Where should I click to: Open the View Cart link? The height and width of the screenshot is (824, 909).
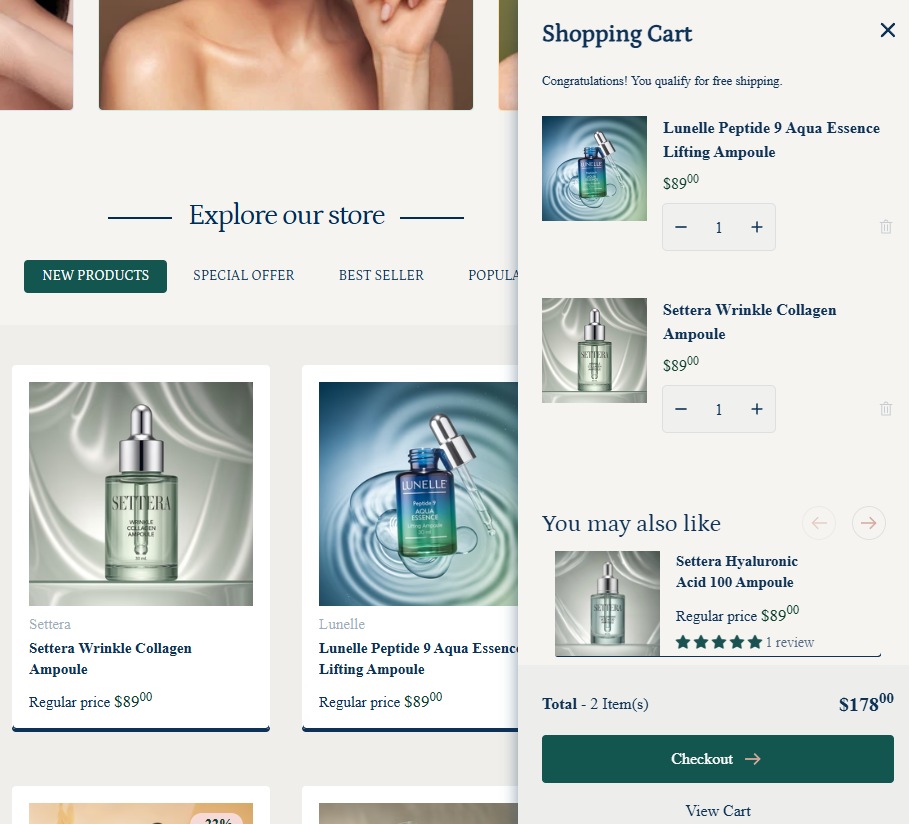718,811
